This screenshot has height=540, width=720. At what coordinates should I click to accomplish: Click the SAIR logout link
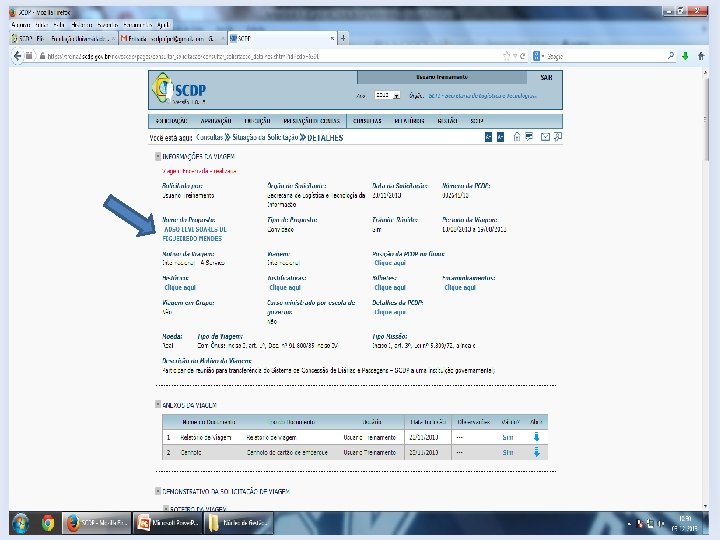point(546,78)
